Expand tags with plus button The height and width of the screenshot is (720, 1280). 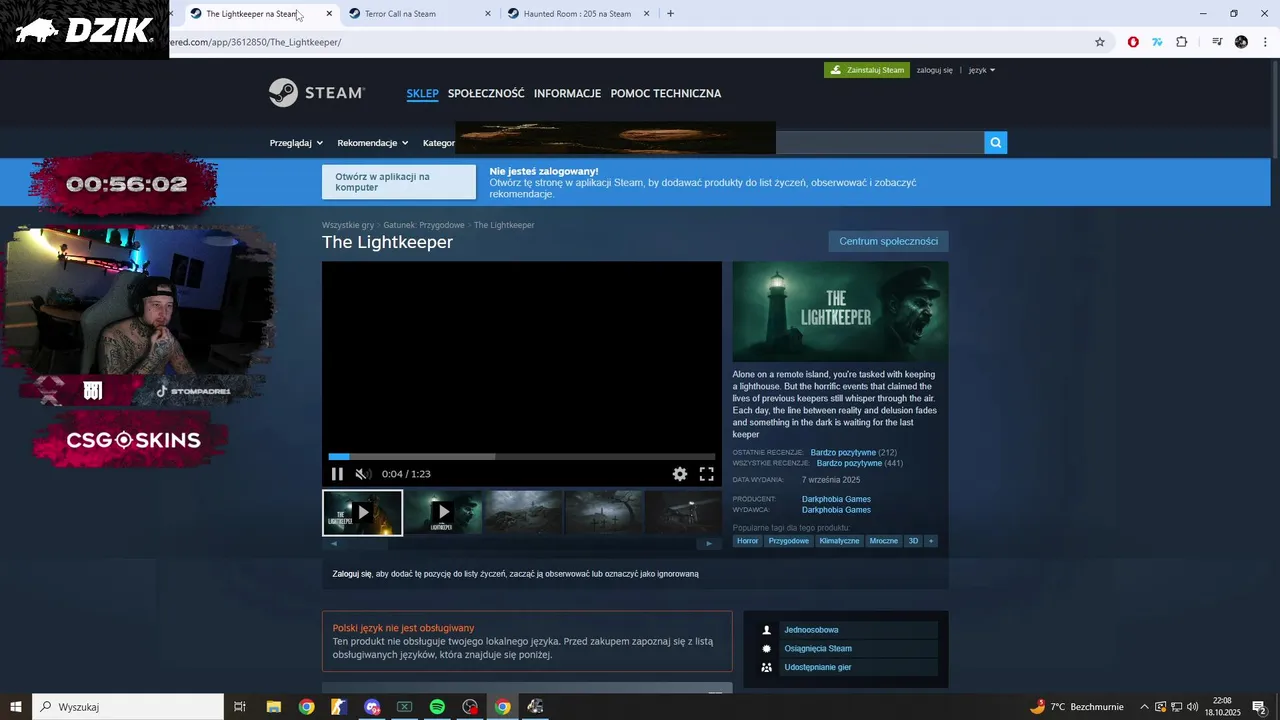click(931, 541)
